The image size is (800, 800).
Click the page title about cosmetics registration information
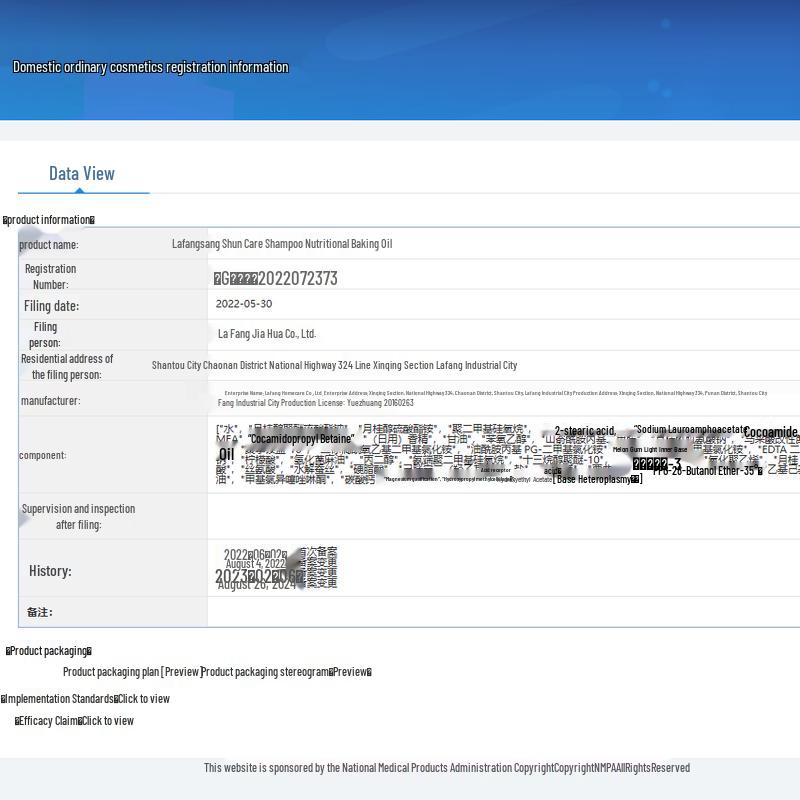150,67
